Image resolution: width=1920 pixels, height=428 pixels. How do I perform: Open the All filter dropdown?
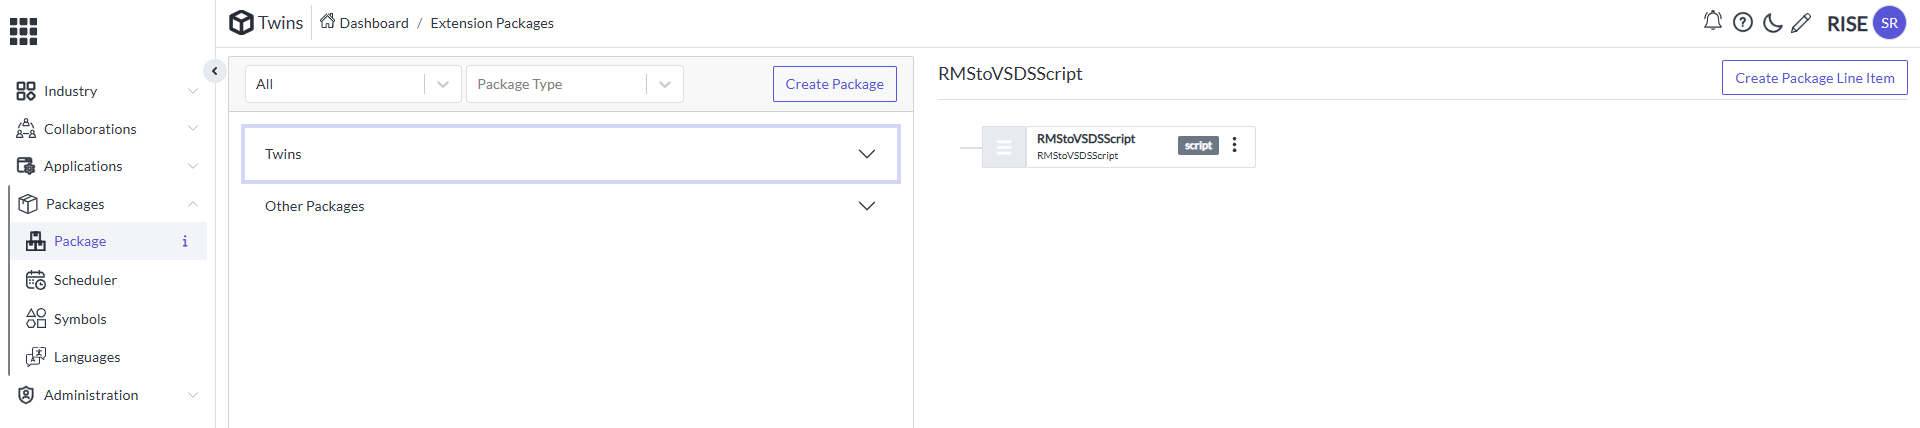point(353,84)
